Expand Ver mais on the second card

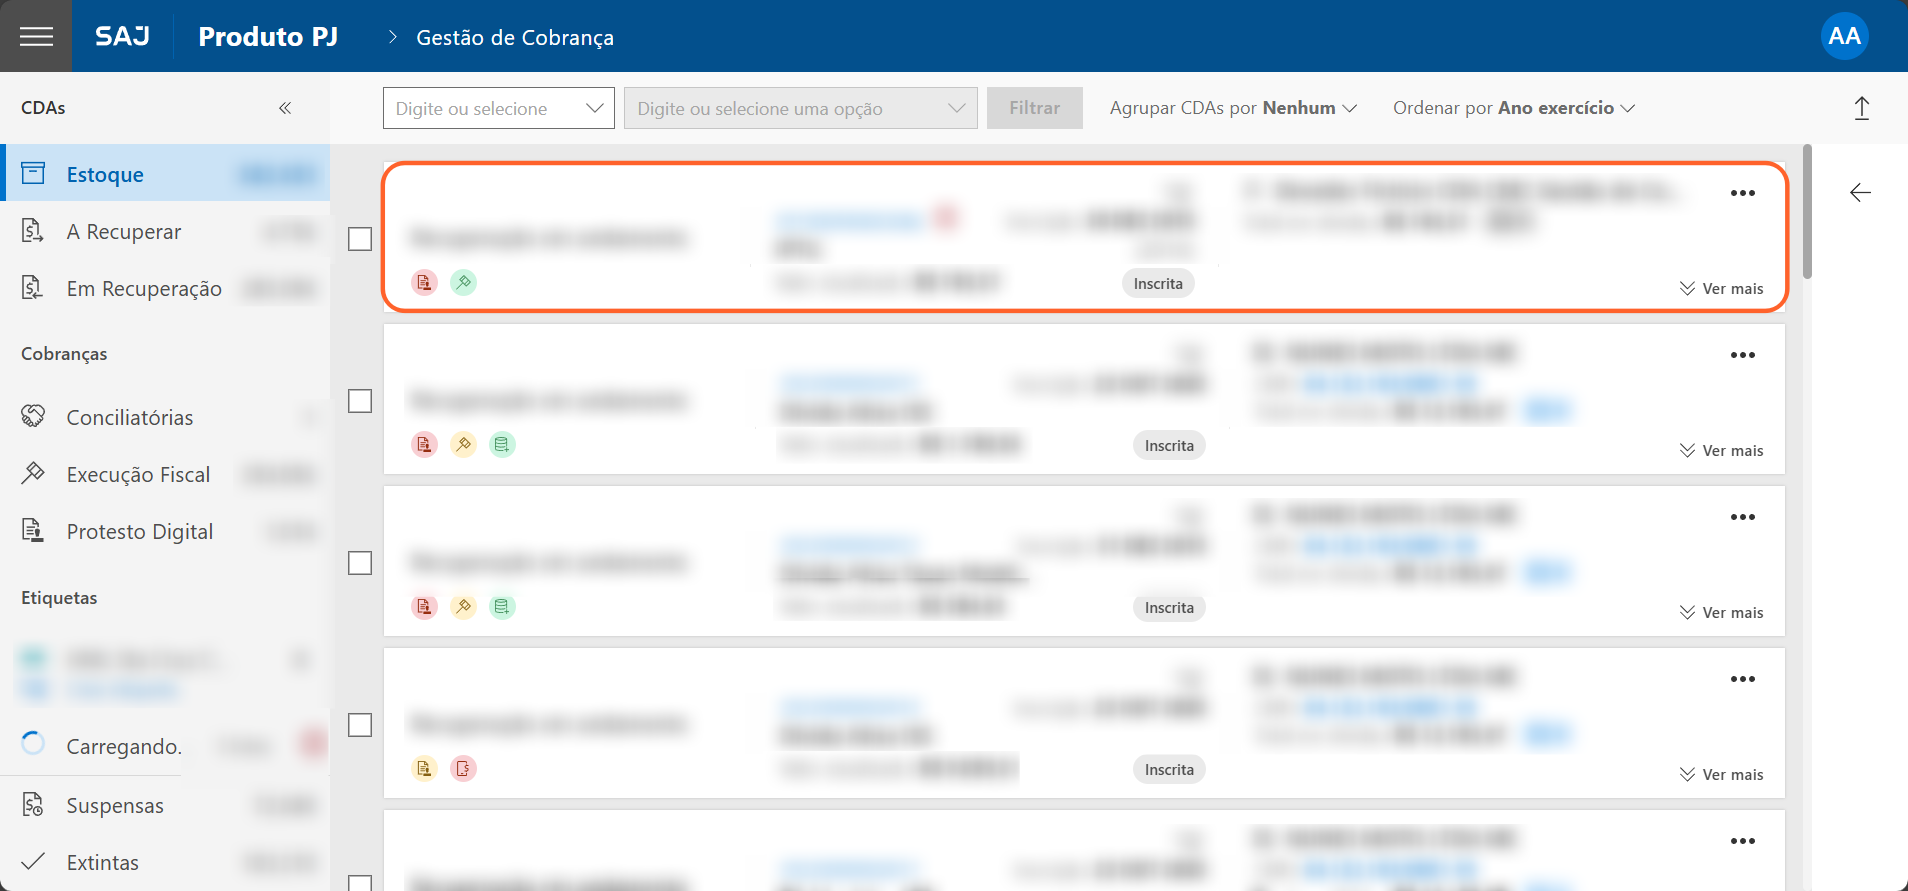1721,451
